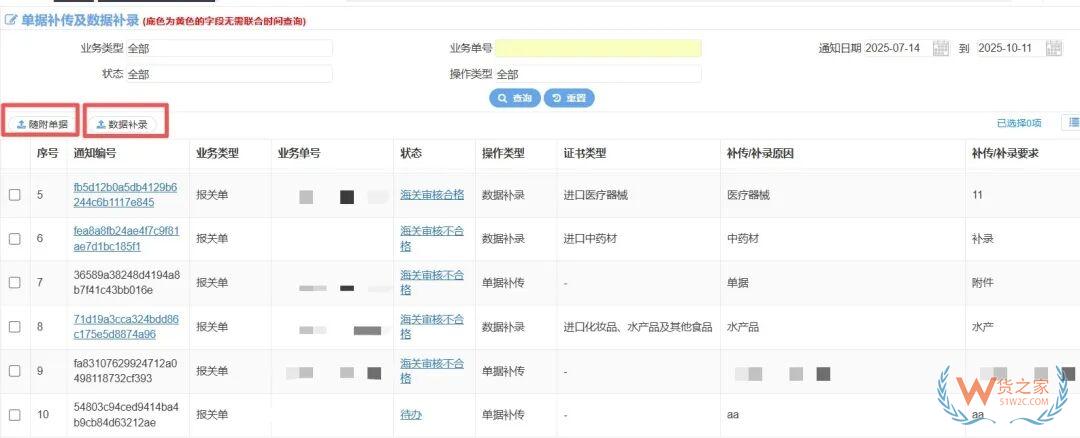Screen dimensions: 1080x438
Task: Click the 单据 reason cell in row 7
Action: pyautogui.click(x=737, y=282)
